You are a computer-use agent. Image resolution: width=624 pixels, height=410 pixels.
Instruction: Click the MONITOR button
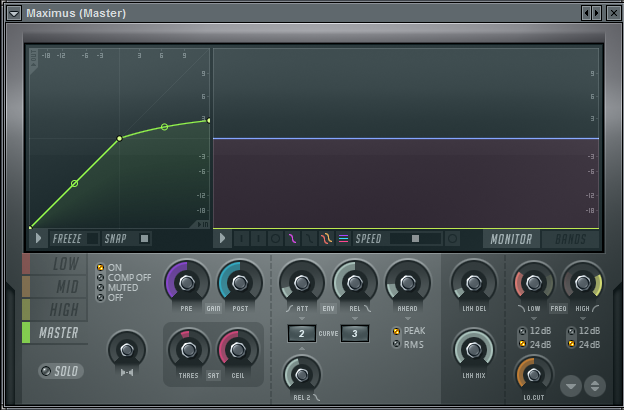(x=510, y=239)
